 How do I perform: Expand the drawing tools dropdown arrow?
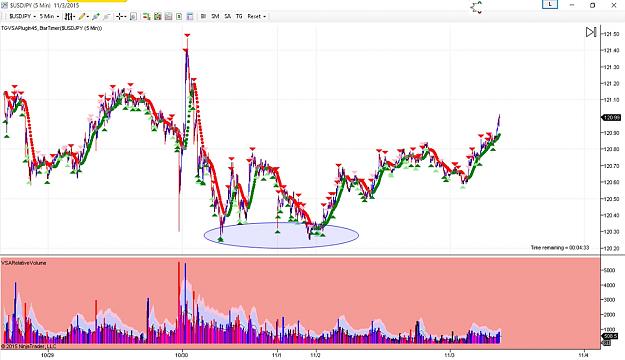[x=88, y=16]
